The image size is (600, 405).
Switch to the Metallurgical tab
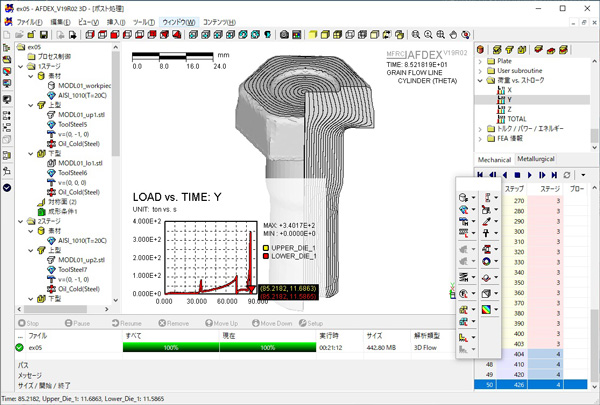tap(536, 159)
